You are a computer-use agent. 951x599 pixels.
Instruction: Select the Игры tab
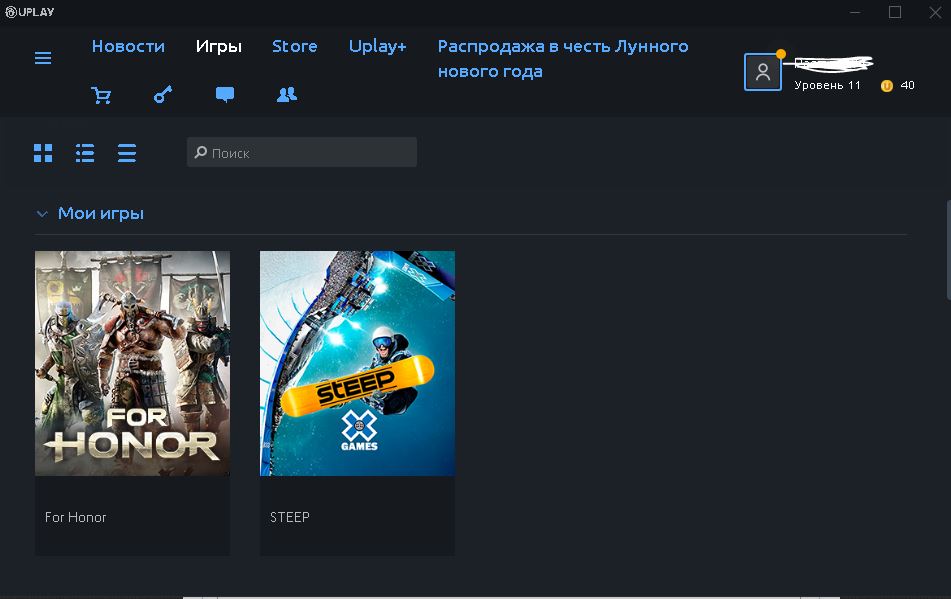coord(218,46)
